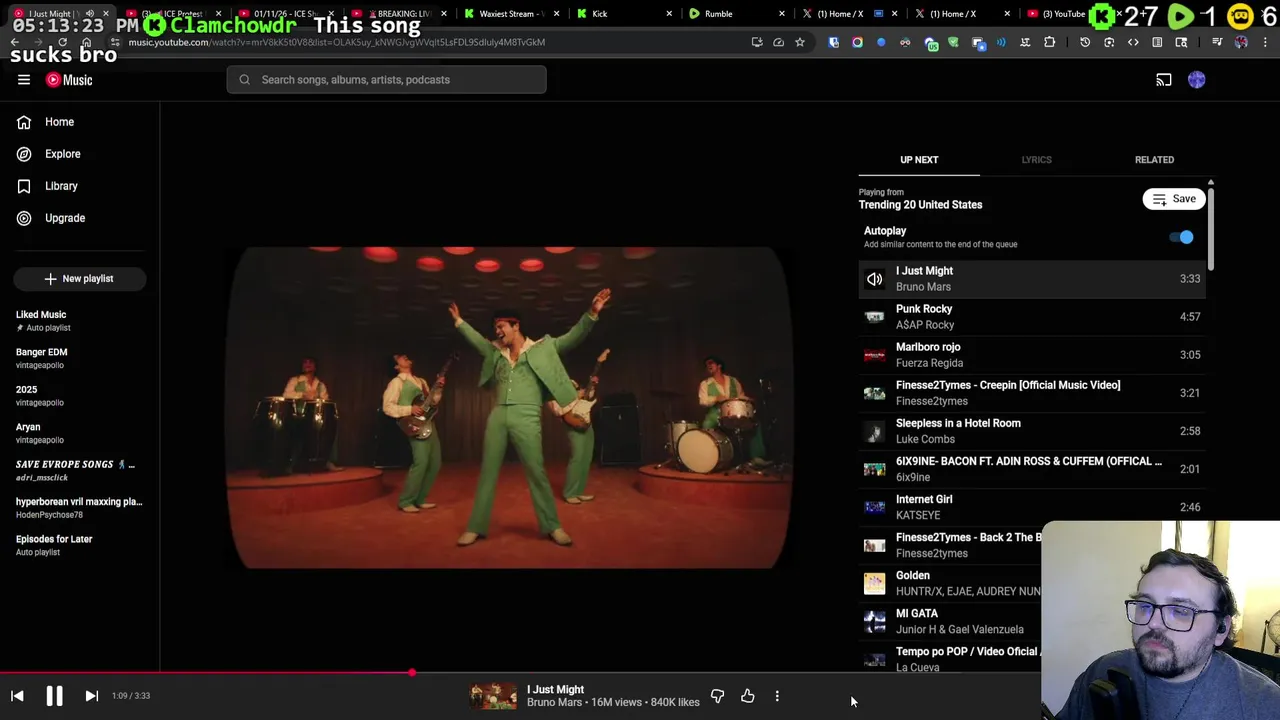1280x720 pixels.
Task: Click the Golden album thumbnail
Action: coord(875,583)
